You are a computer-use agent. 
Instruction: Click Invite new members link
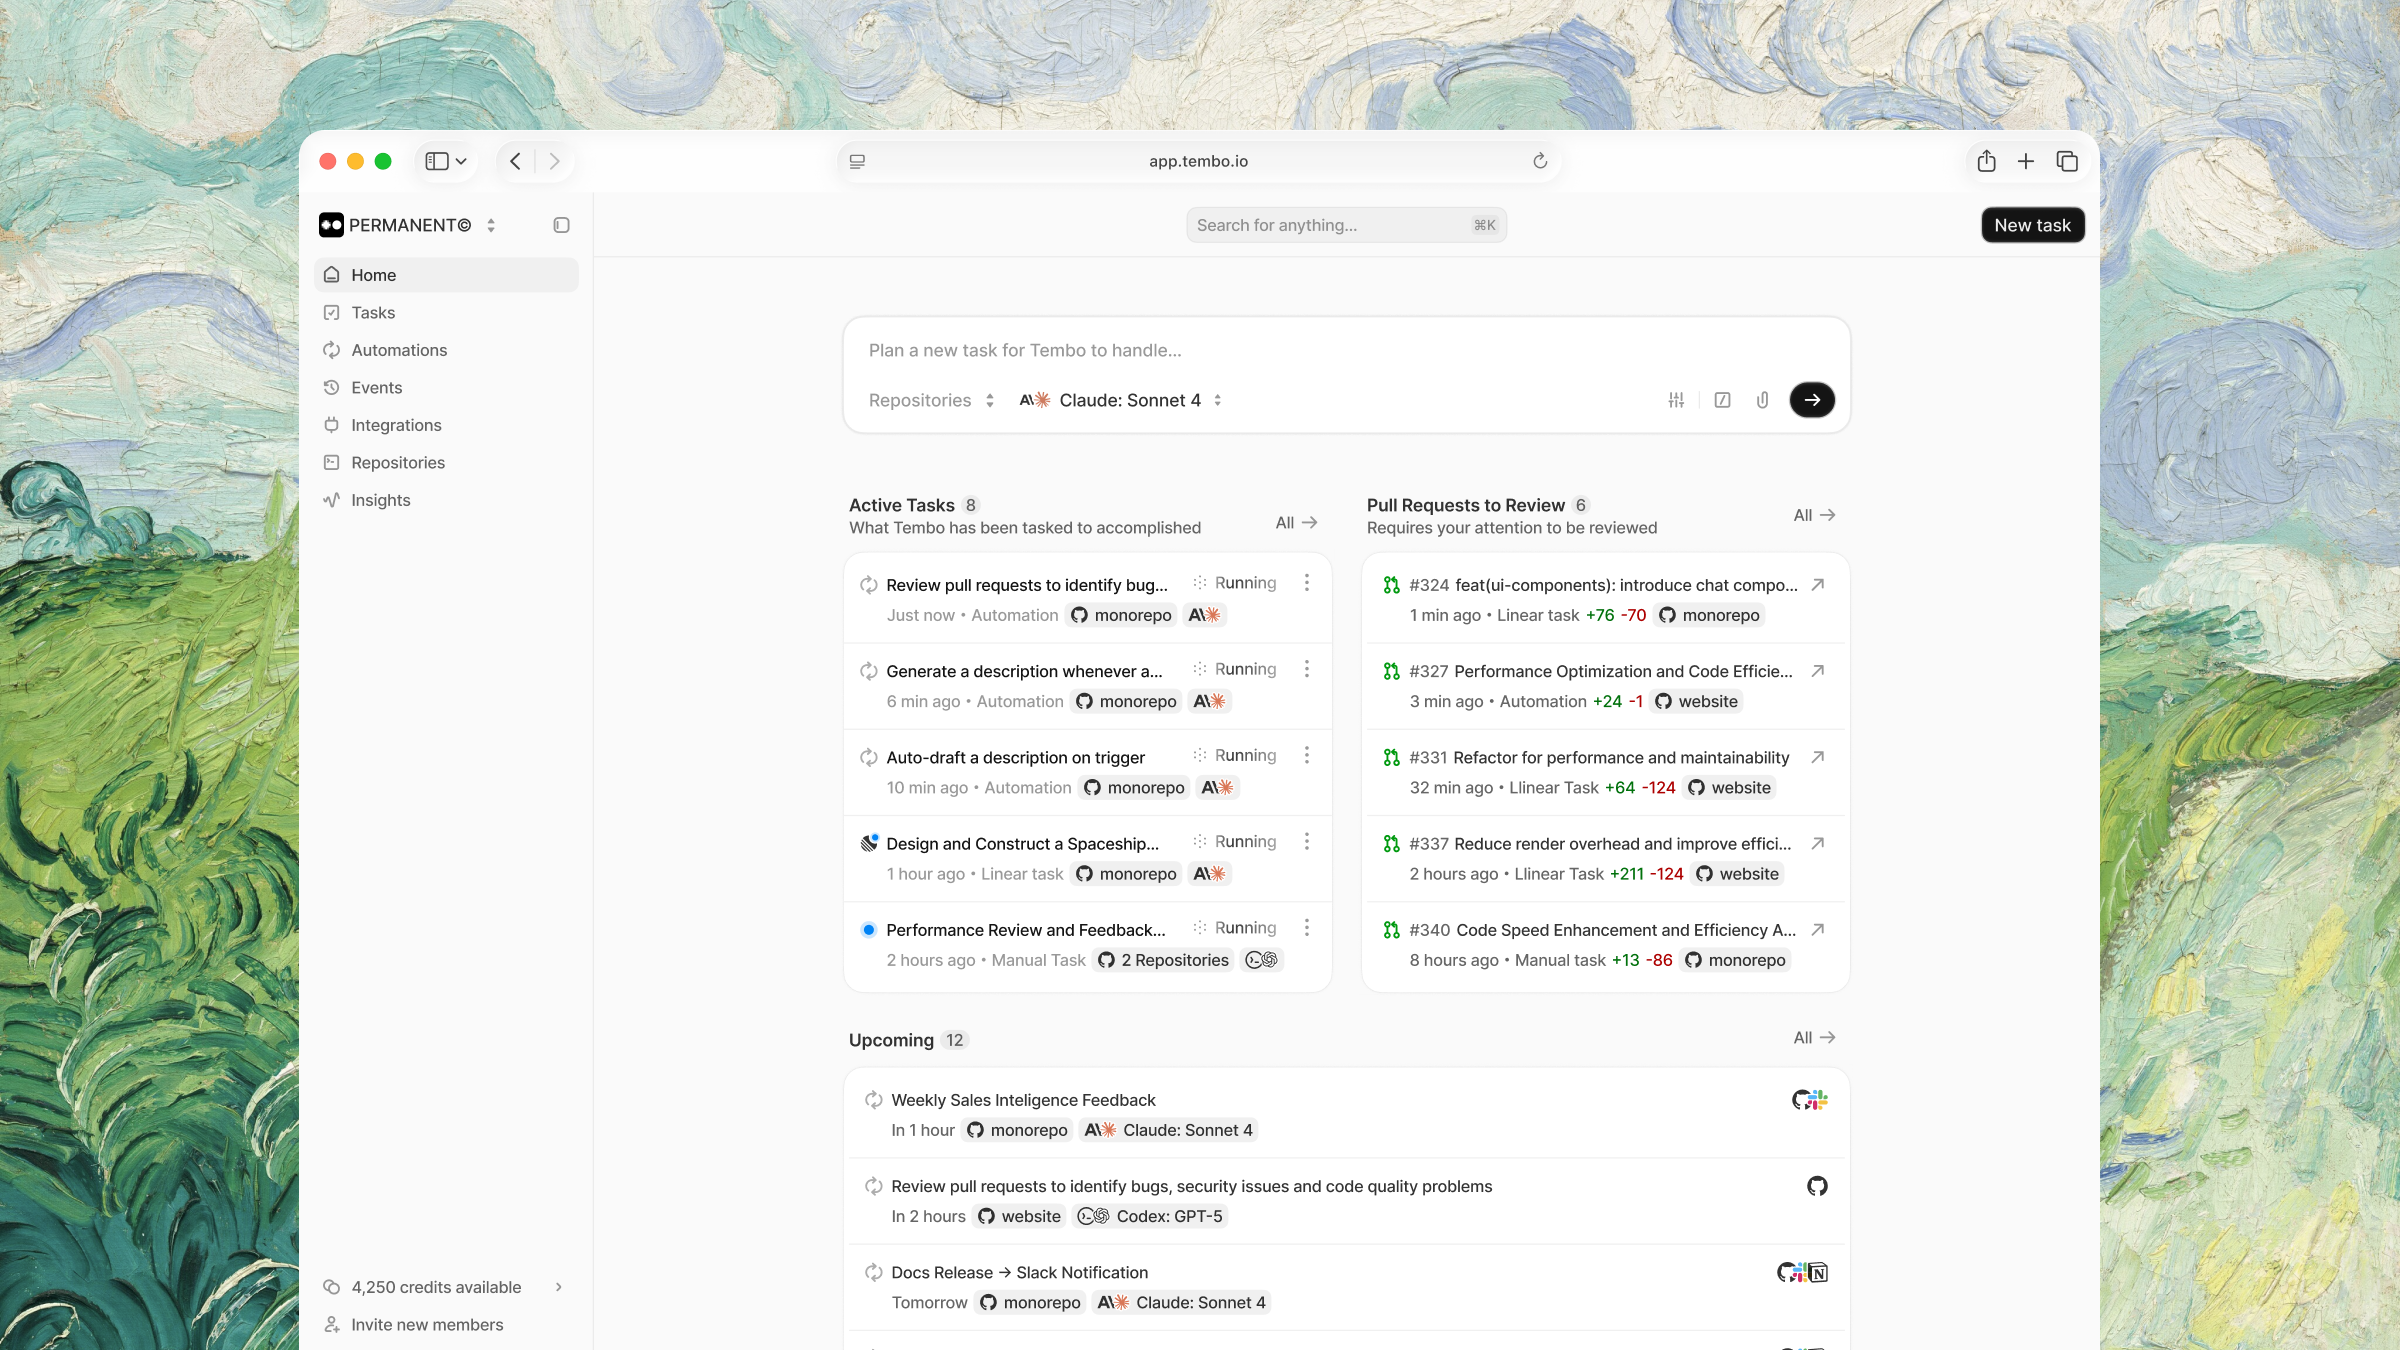coord(427,1325)
